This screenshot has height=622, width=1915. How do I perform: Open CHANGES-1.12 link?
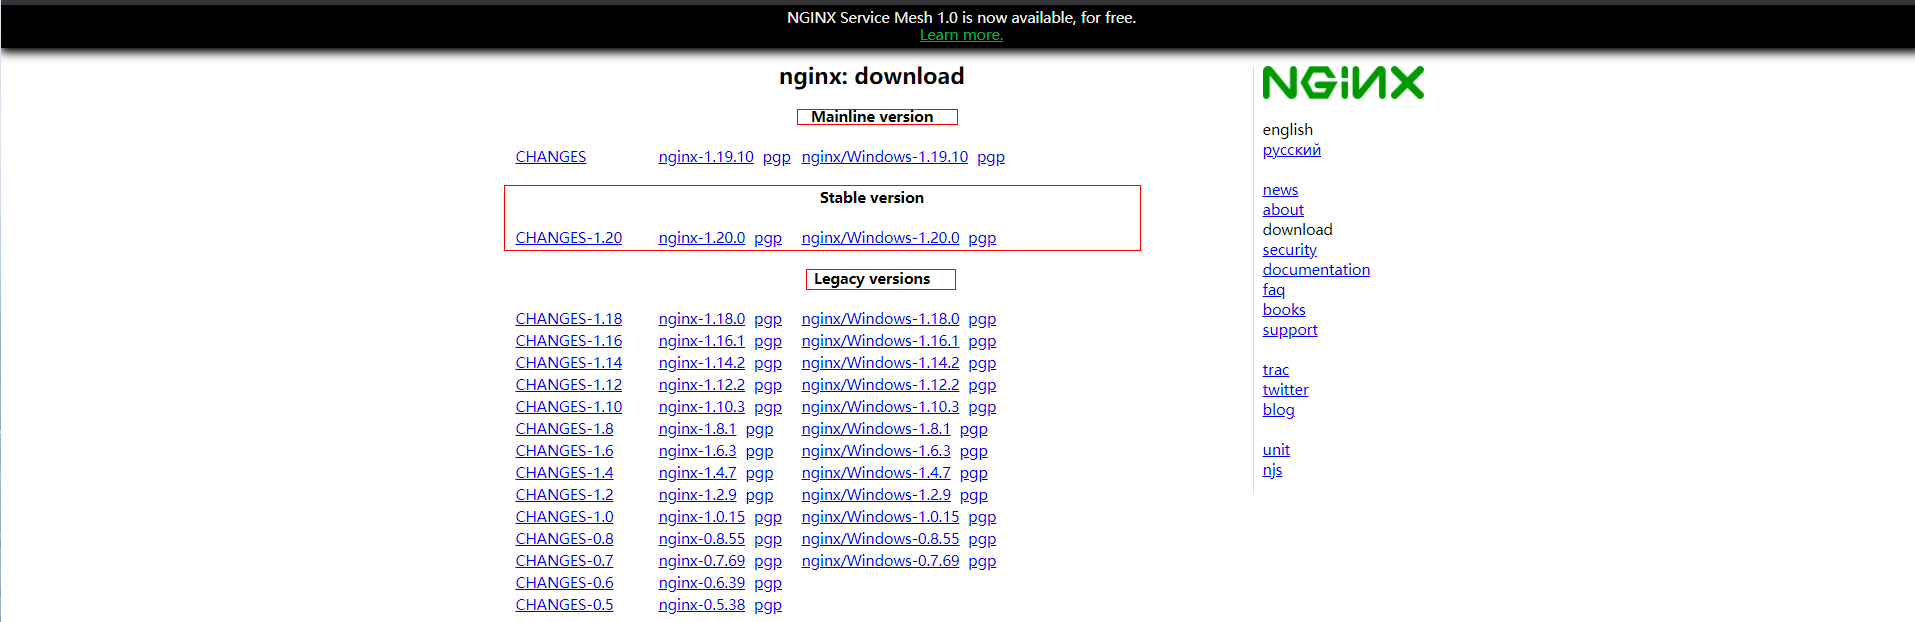569,385
